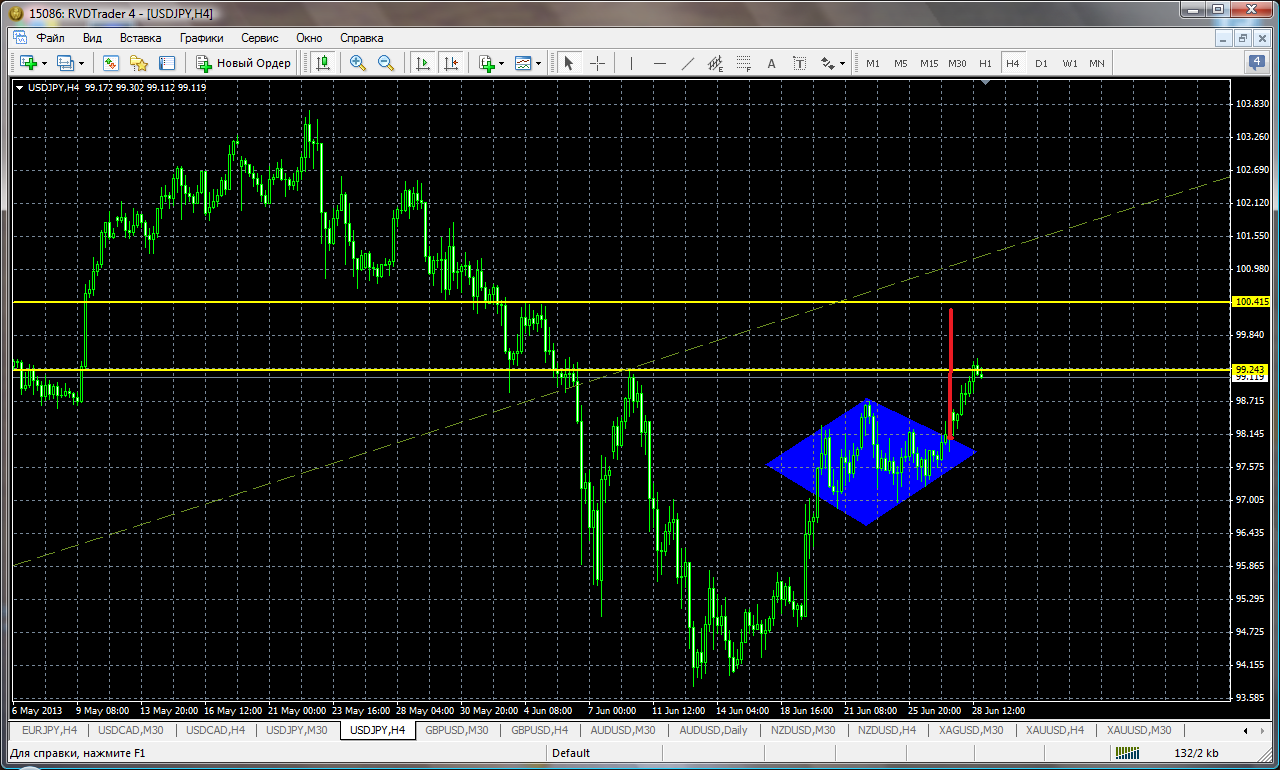Open the Profiles icon
This screenshot has width=1280, height=770.
(66, 63)
